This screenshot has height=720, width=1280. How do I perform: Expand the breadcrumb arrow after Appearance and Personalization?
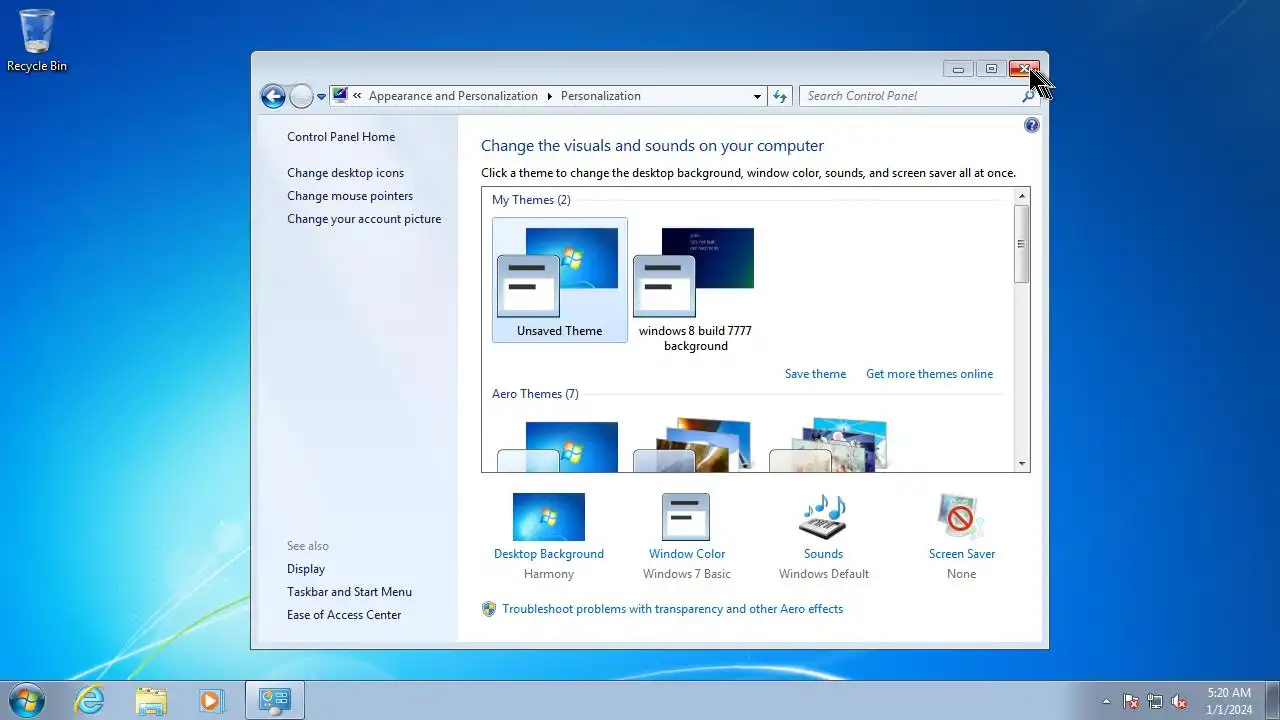click(x=549, y=96)
